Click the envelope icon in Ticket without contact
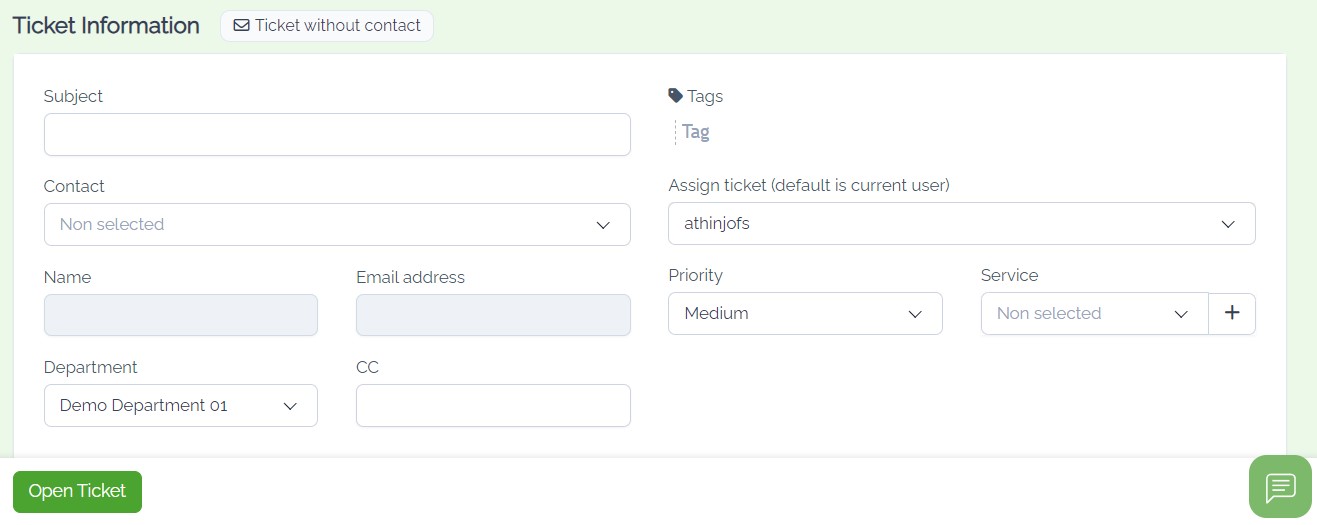 pos(241,26)
